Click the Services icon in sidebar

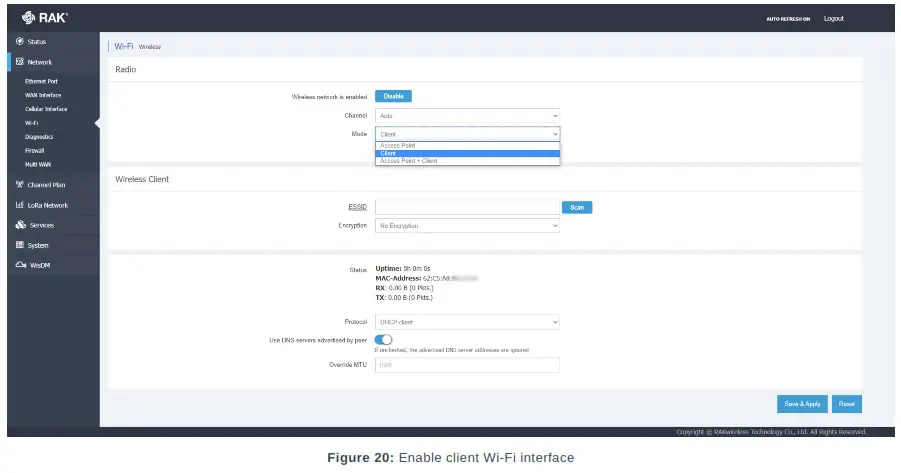pyautogui.click(x=21, y=225)
